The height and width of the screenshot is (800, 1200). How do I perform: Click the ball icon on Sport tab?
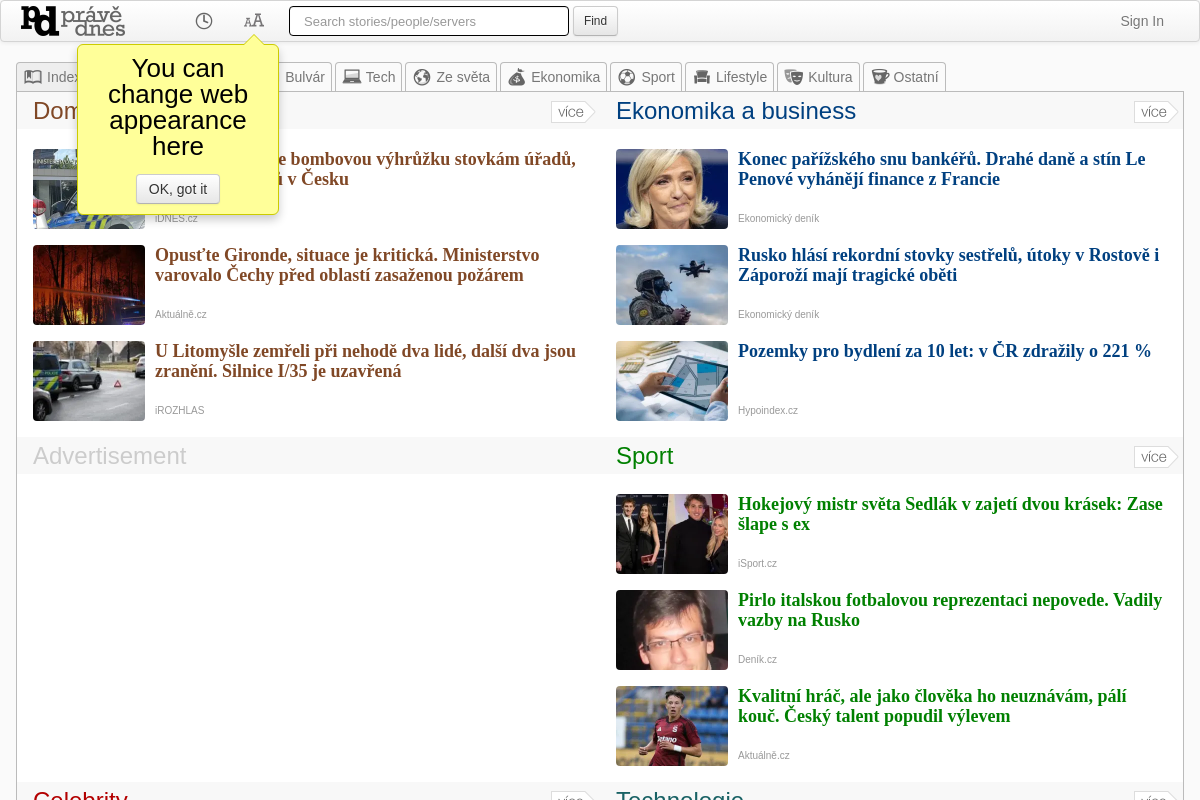[x=627, y=77]
